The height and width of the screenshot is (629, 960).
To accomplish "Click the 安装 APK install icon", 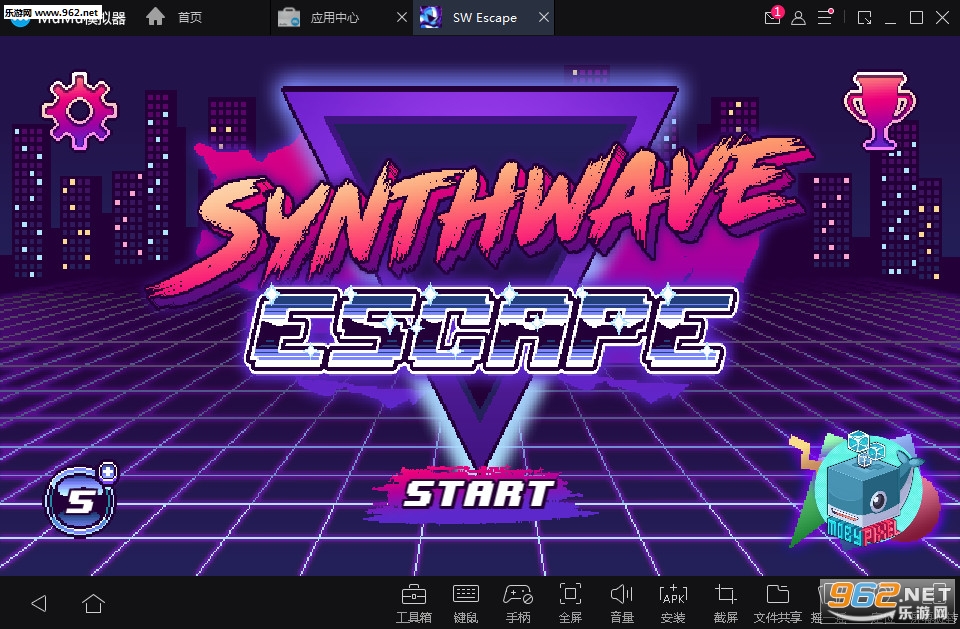I will 673,603.
